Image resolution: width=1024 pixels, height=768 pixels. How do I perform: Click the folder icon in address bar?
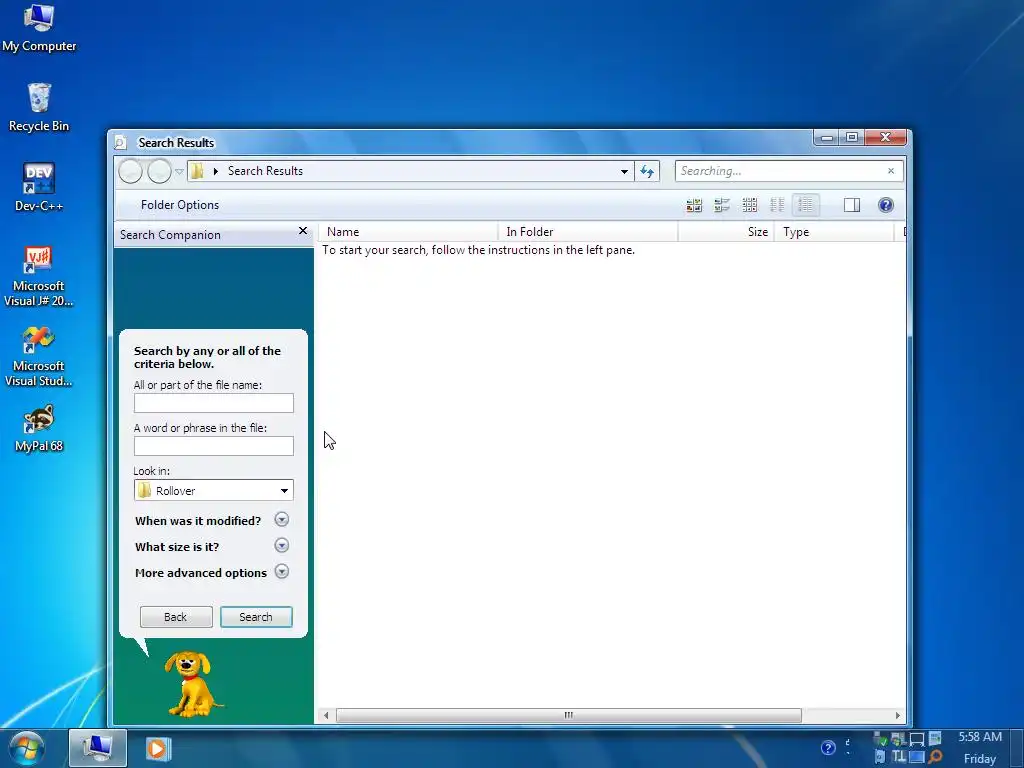point(197,171)
